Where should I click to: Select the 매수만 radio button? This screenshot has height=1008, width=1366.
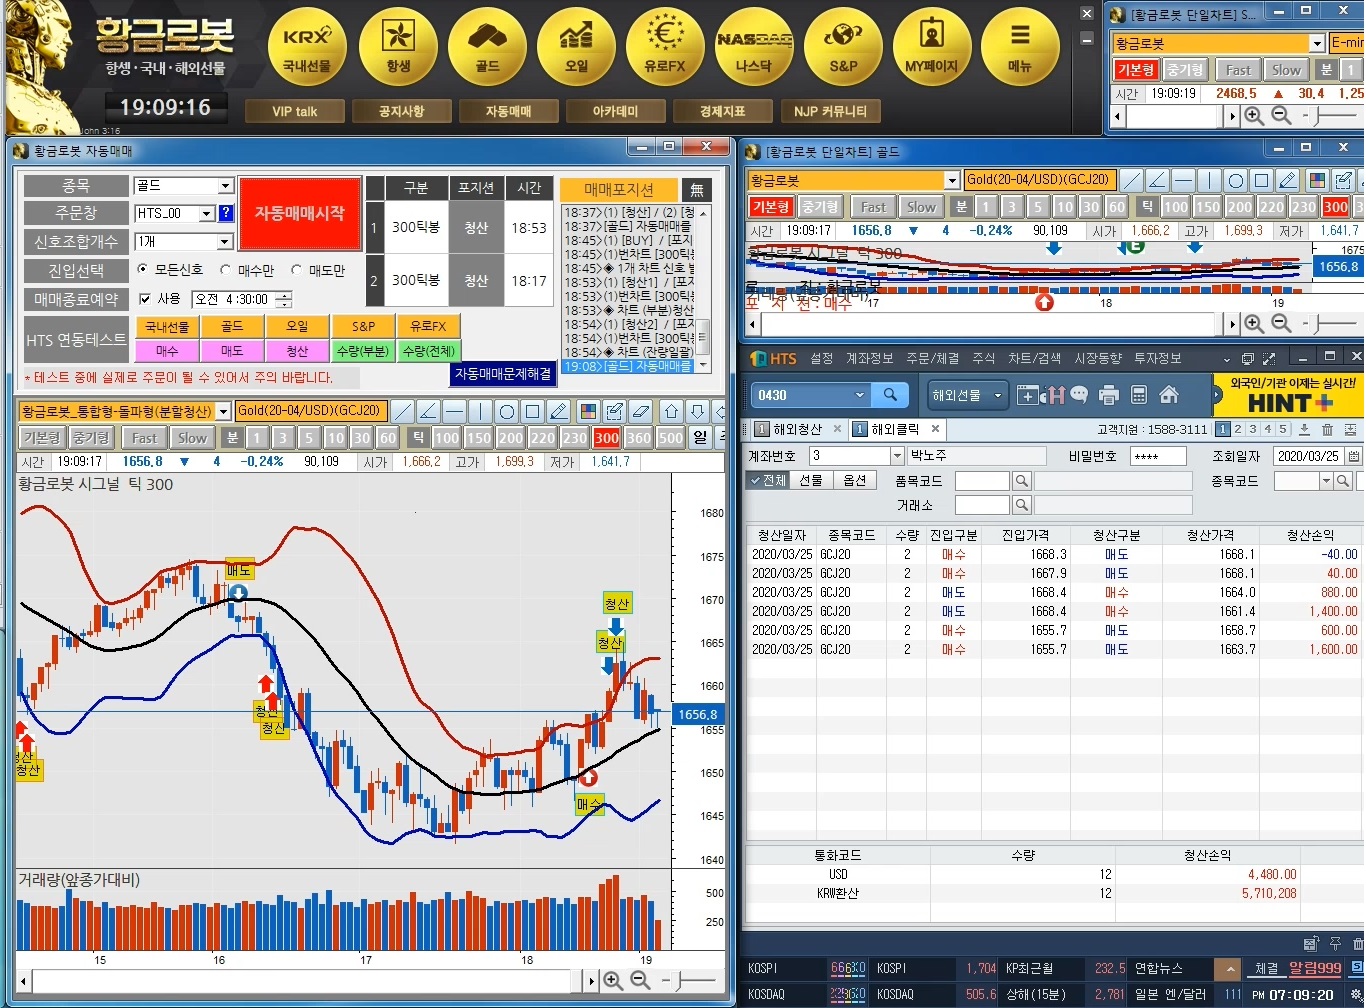click(x=225, y=269)
